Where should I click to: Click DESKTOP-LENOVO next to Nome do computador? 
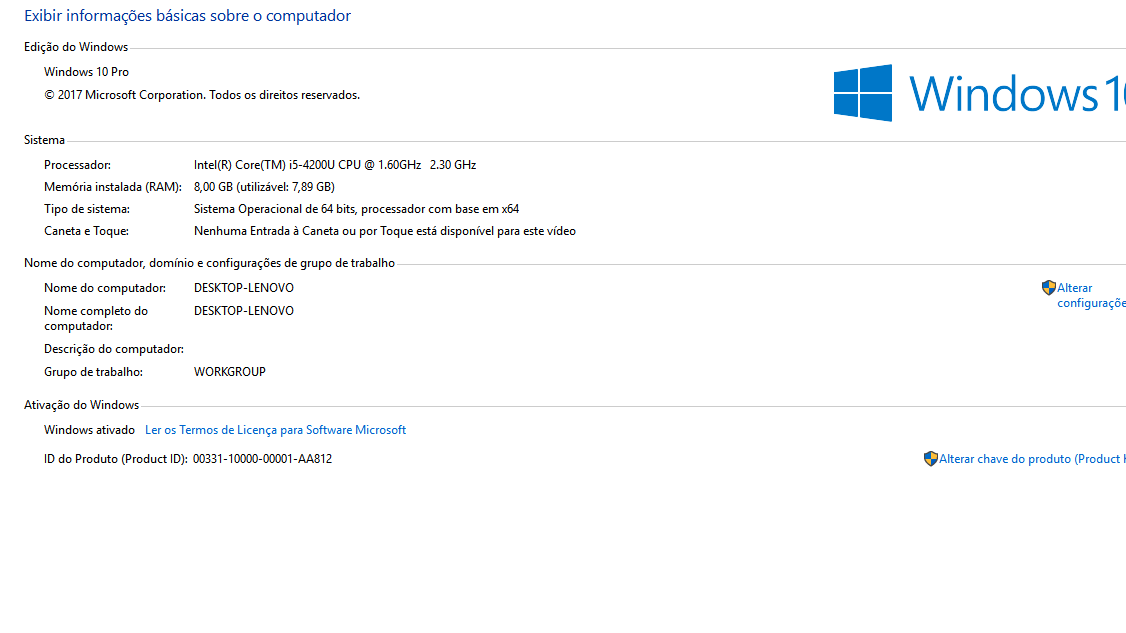[243, 288]
